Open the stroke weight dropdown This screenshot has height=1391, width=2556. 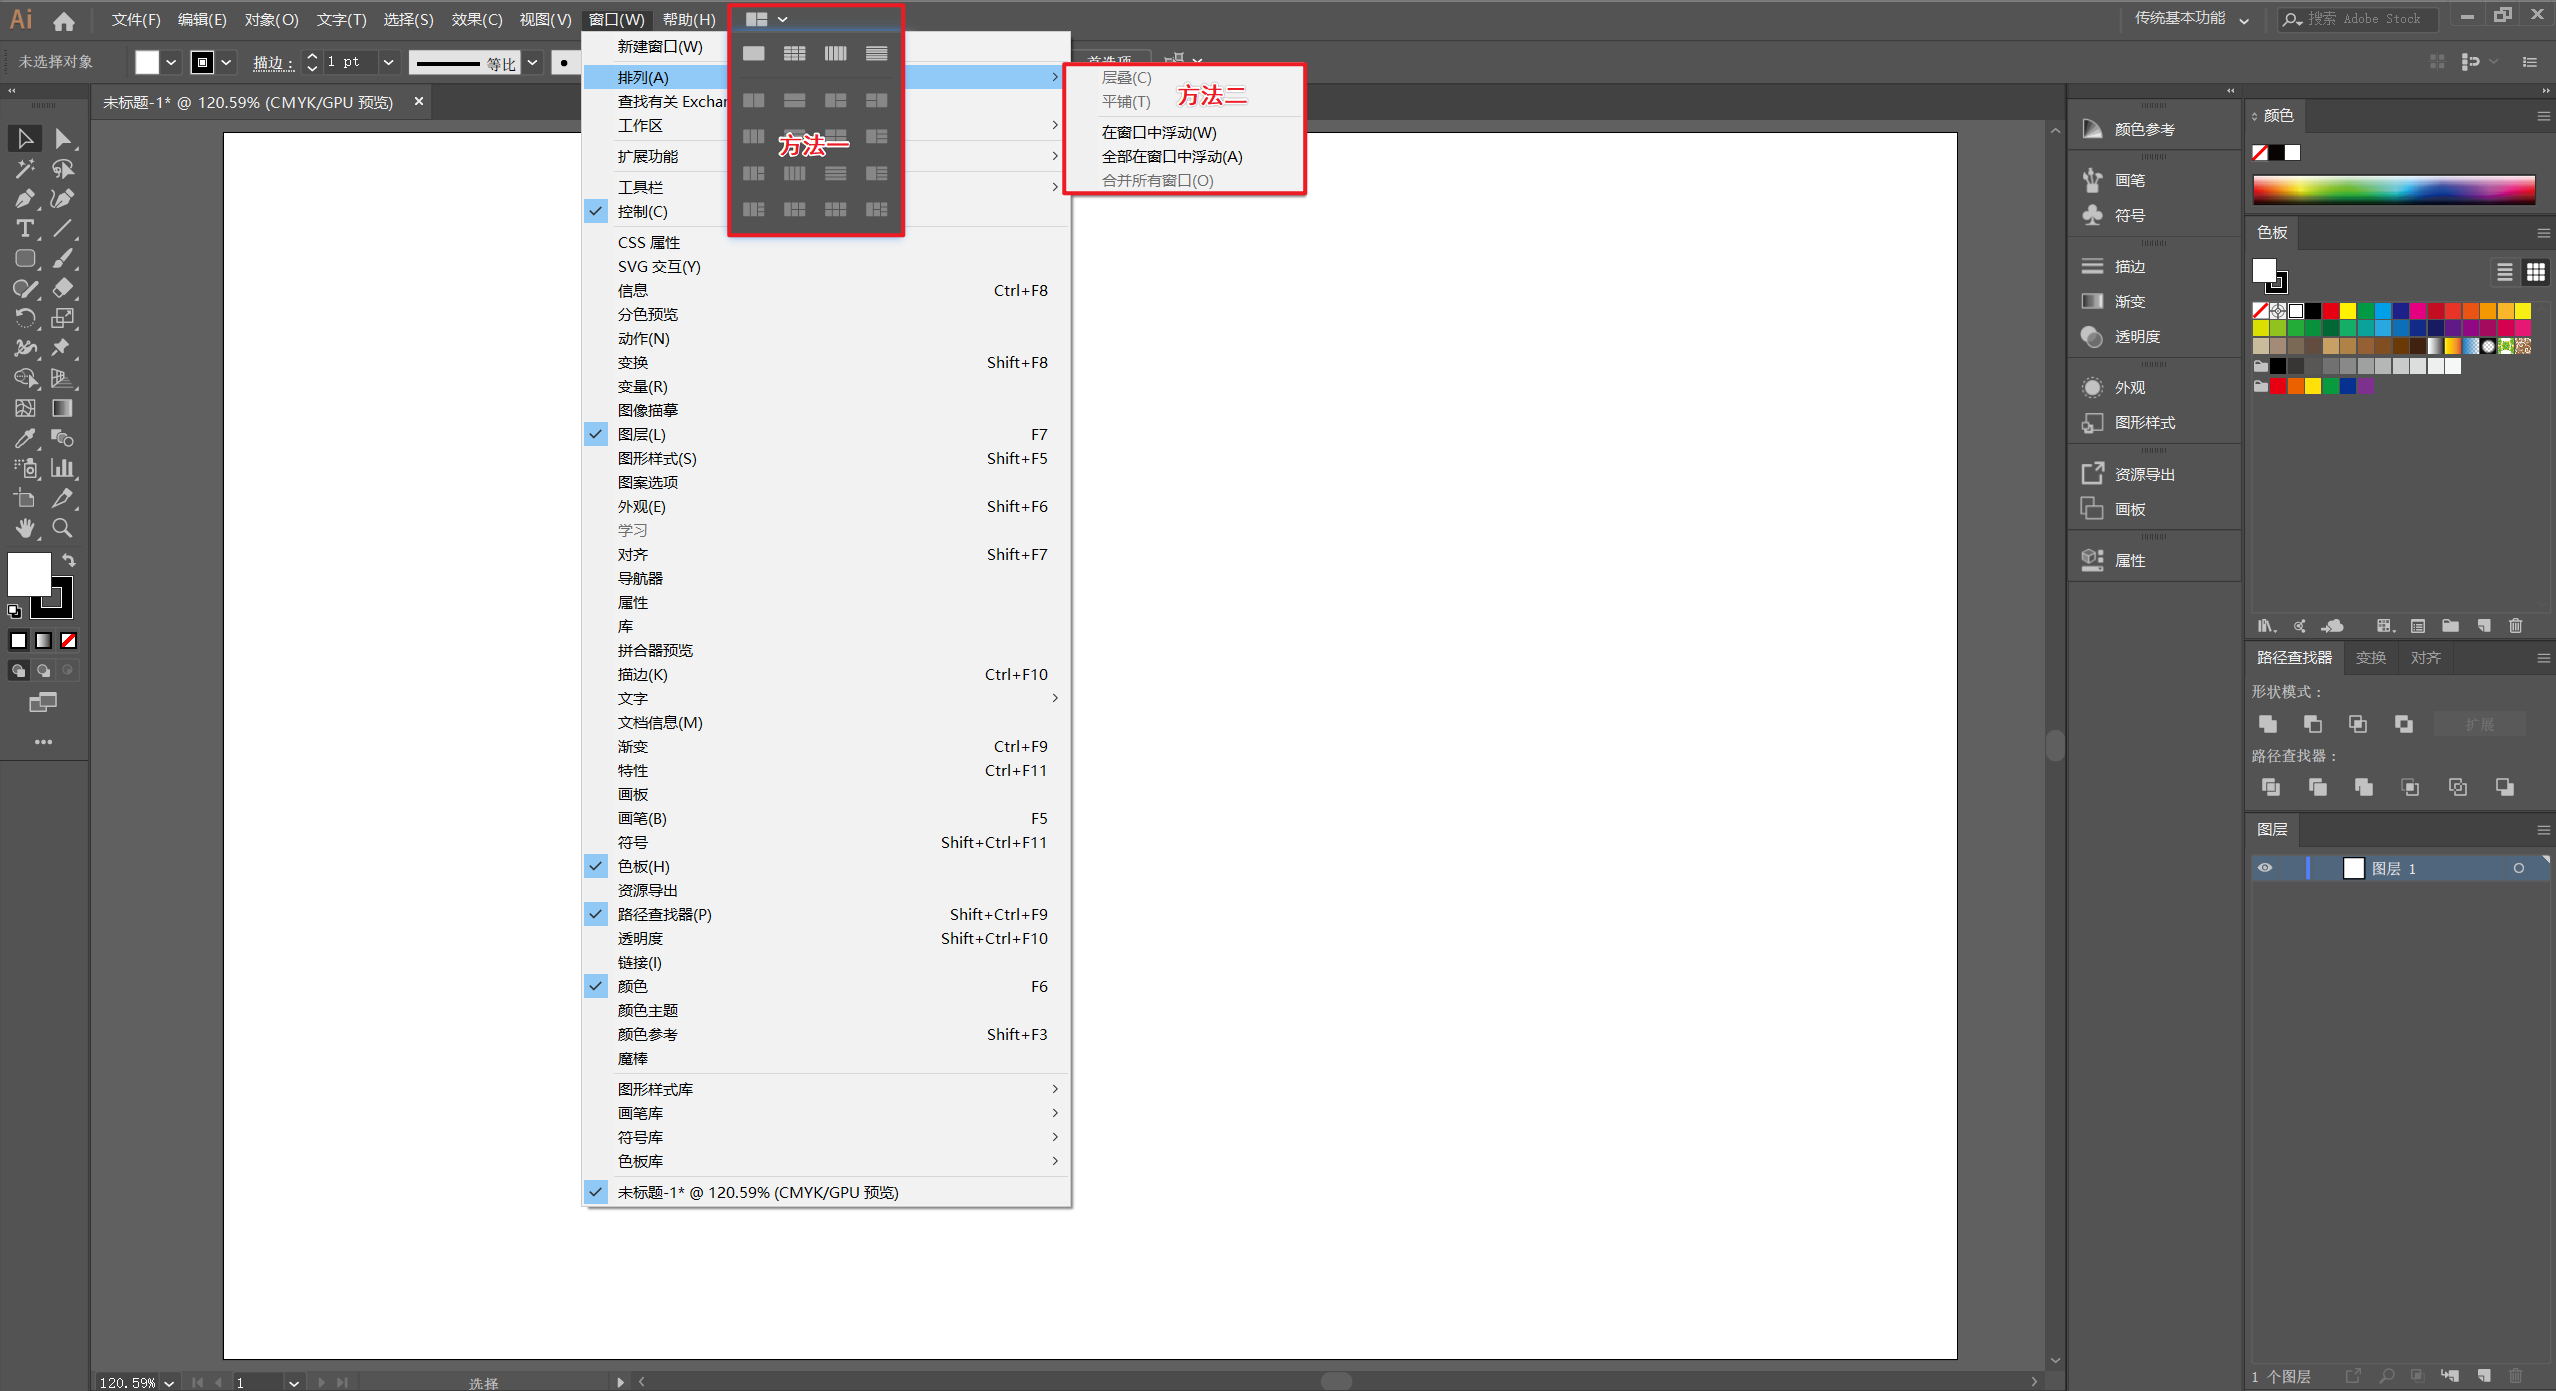388,62
